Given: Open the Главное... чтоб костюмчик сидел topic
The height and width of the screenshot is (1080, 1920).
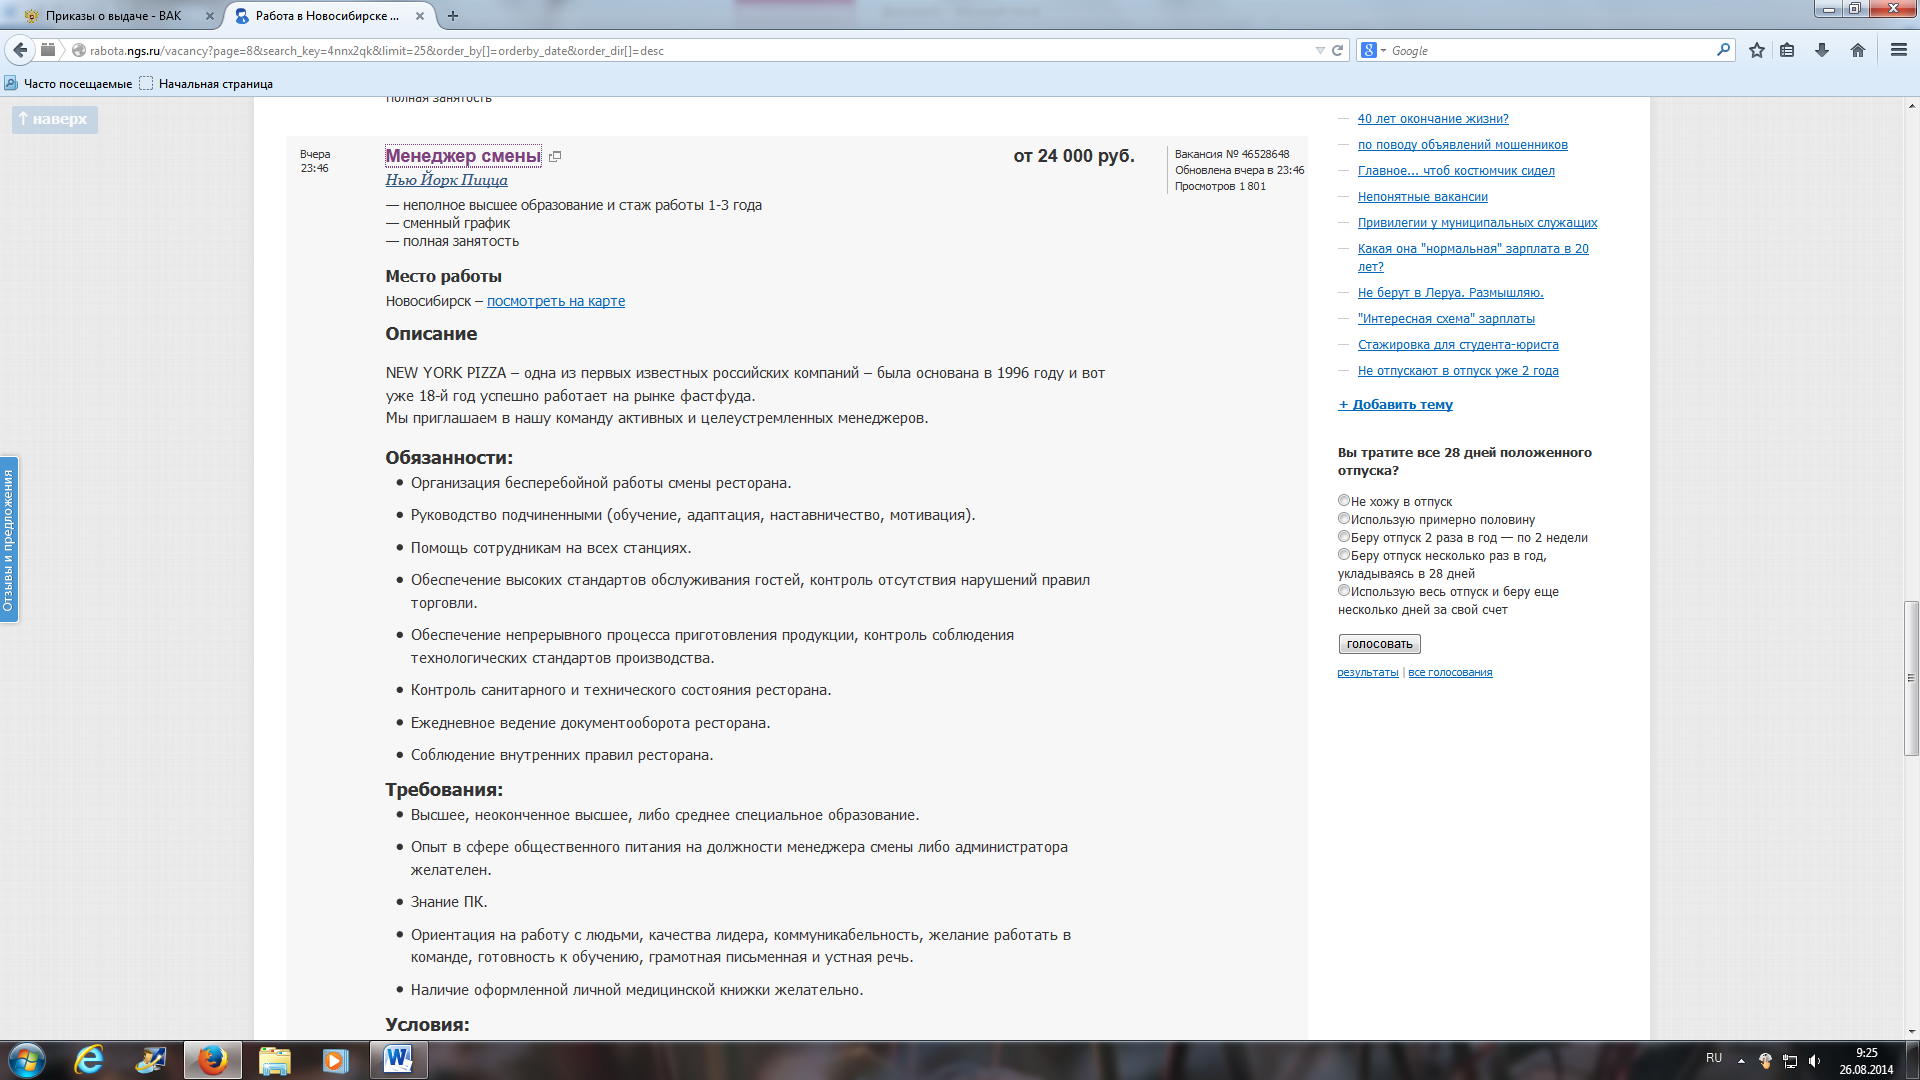Looking at the screenshot, I should [1456, 171].
